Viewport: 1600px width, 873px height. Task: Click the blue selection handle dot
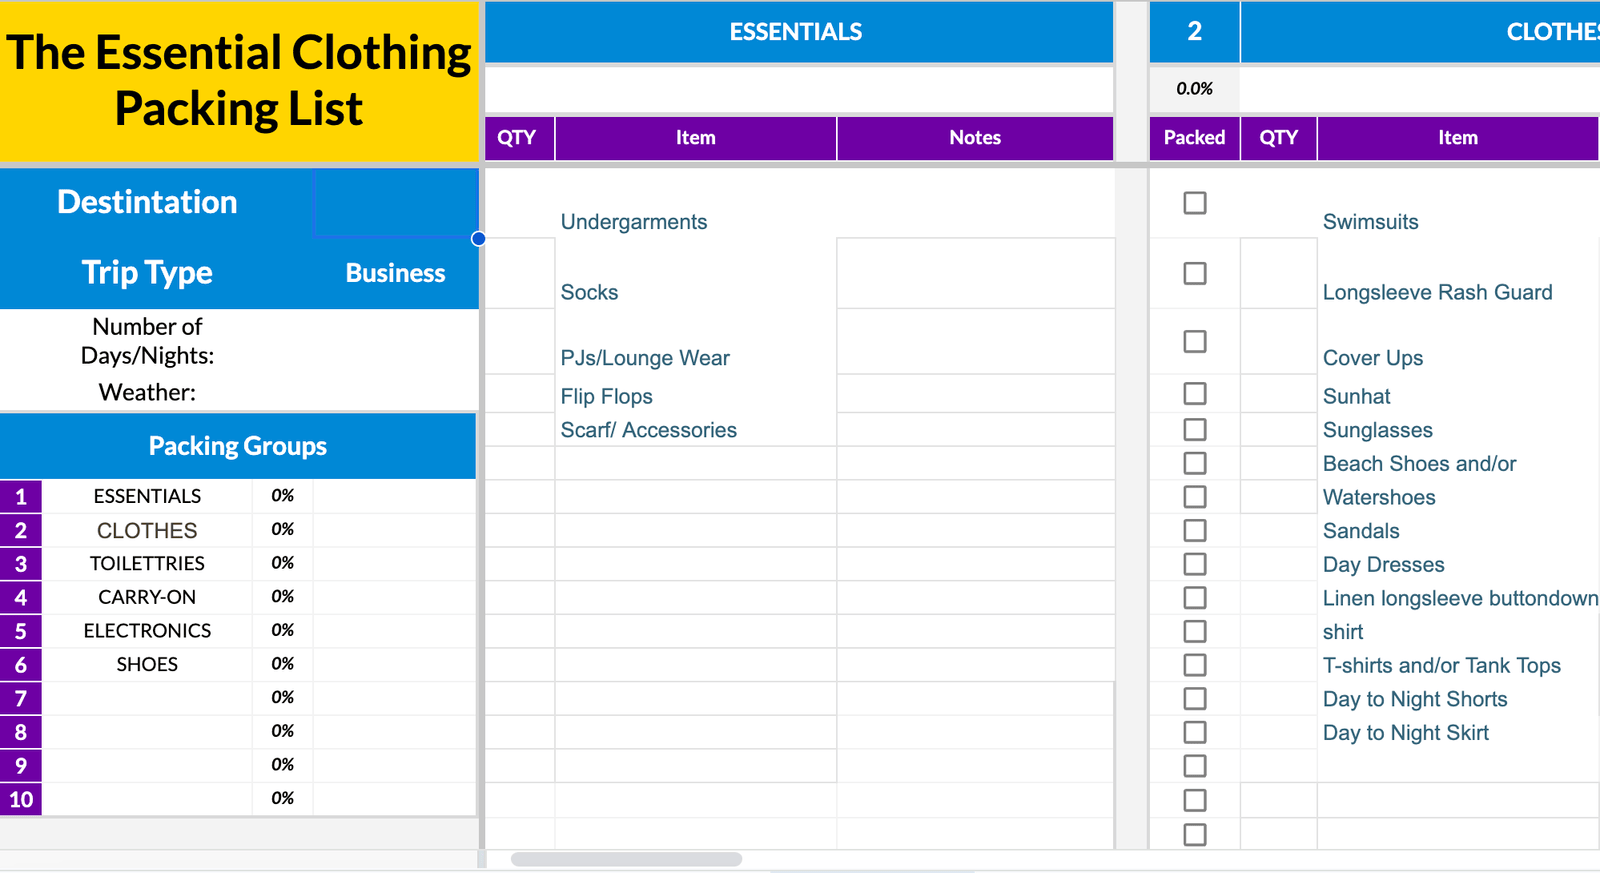[x=478, y=238]
